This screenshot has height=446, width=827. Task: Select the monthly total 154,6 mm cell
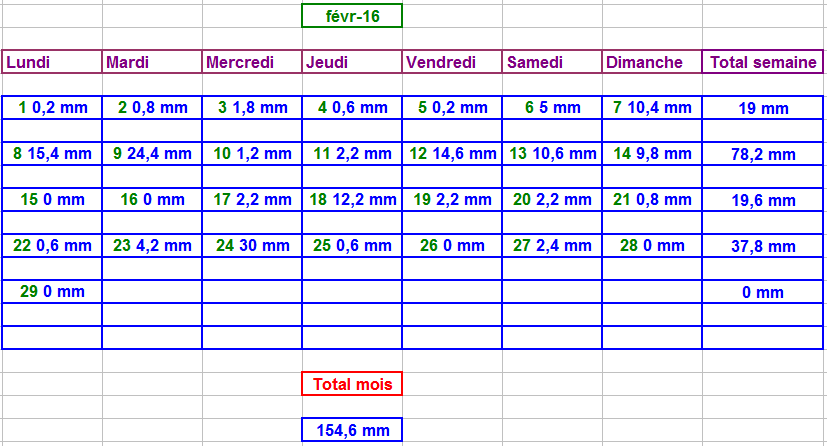coord(352,430)
